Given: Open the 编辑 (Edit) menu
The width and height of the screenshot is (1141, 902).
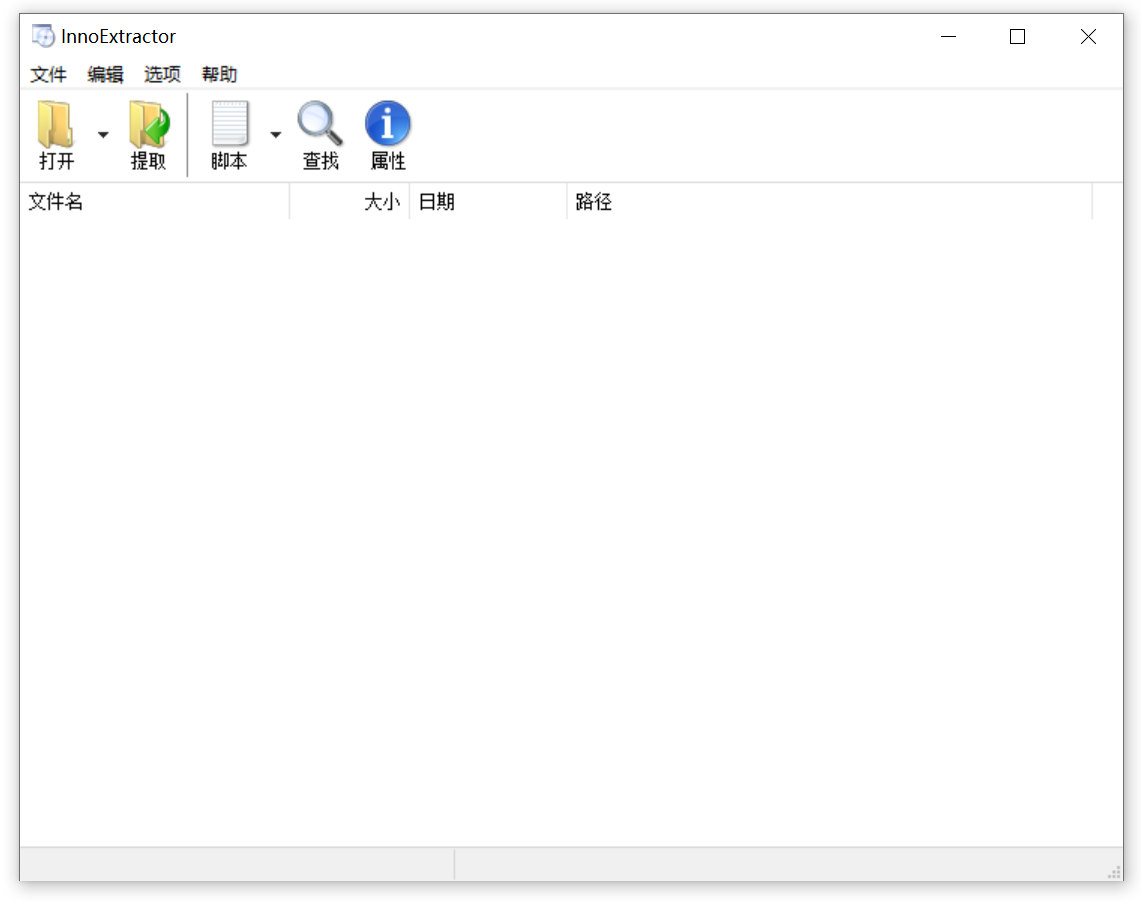Looking at the screenshot, I should pos(105,75).
